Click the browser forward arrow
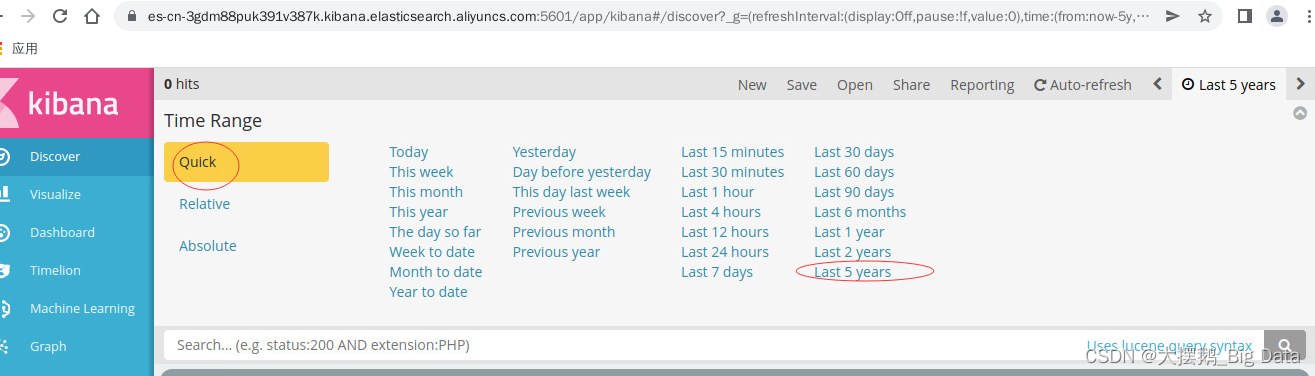 (28, 16)
